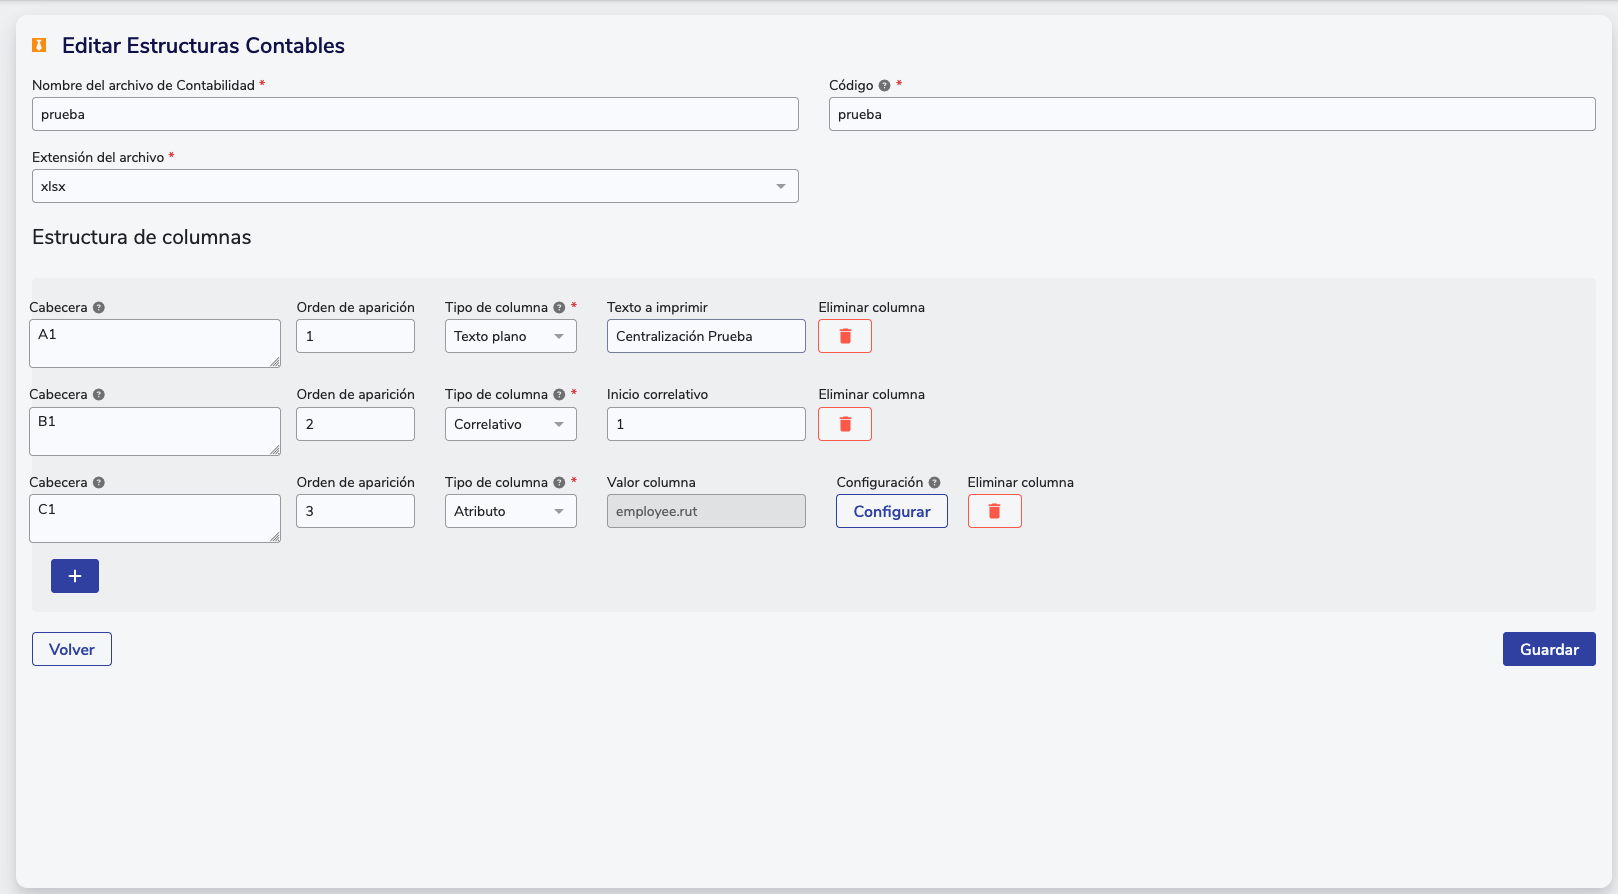
Task: Open Configurar for the C1 column
Action: point(891,511)
